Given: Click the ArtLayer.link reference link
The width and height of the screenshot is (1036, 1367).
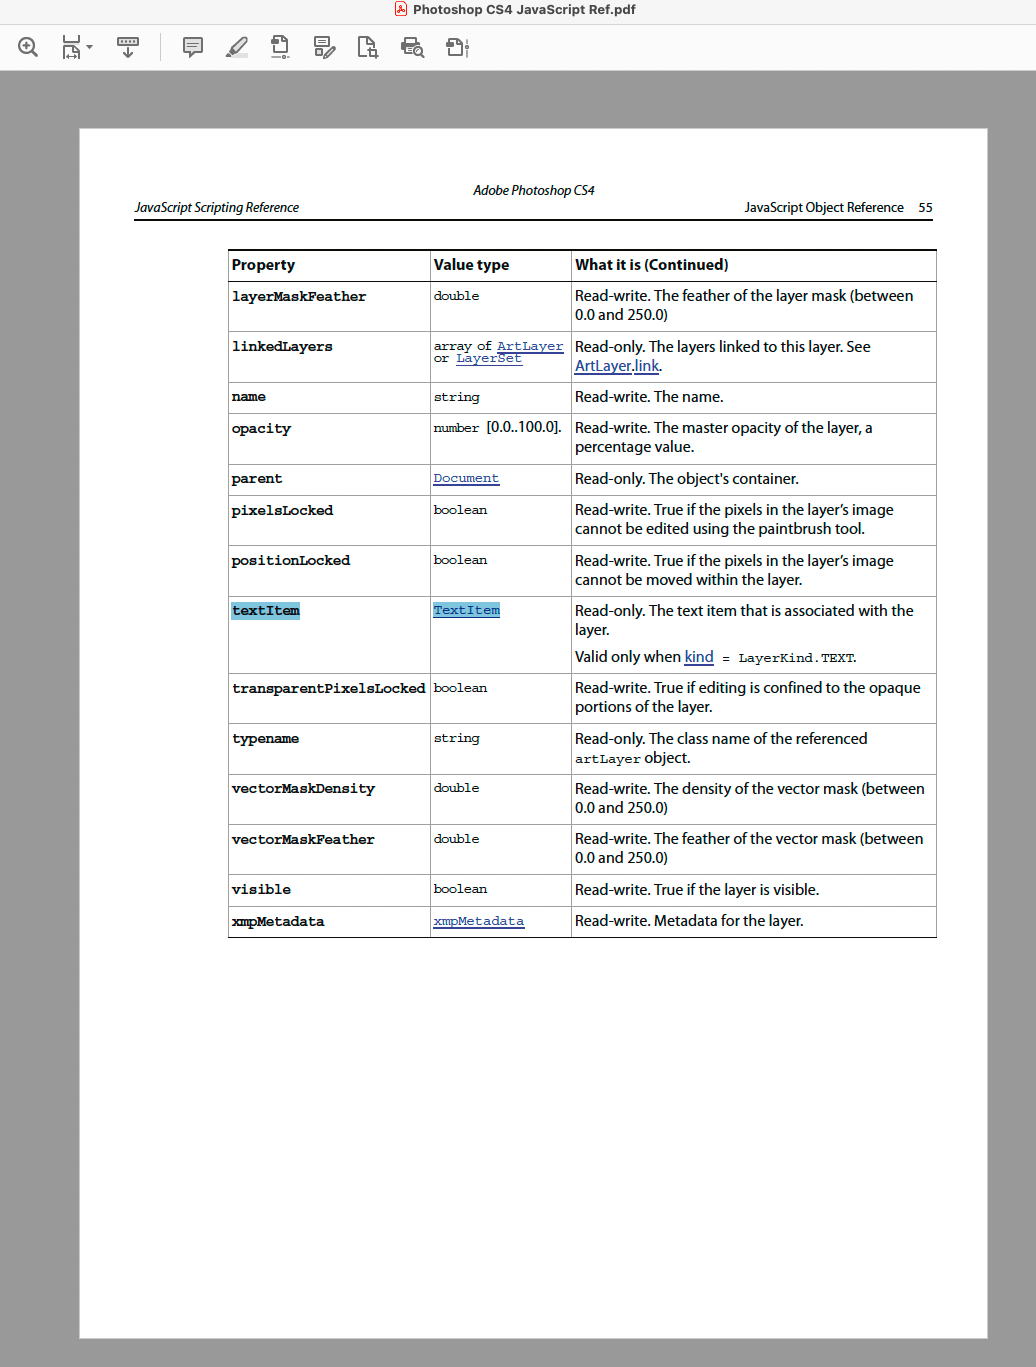Looking at the screenshot, I should 616,366.
